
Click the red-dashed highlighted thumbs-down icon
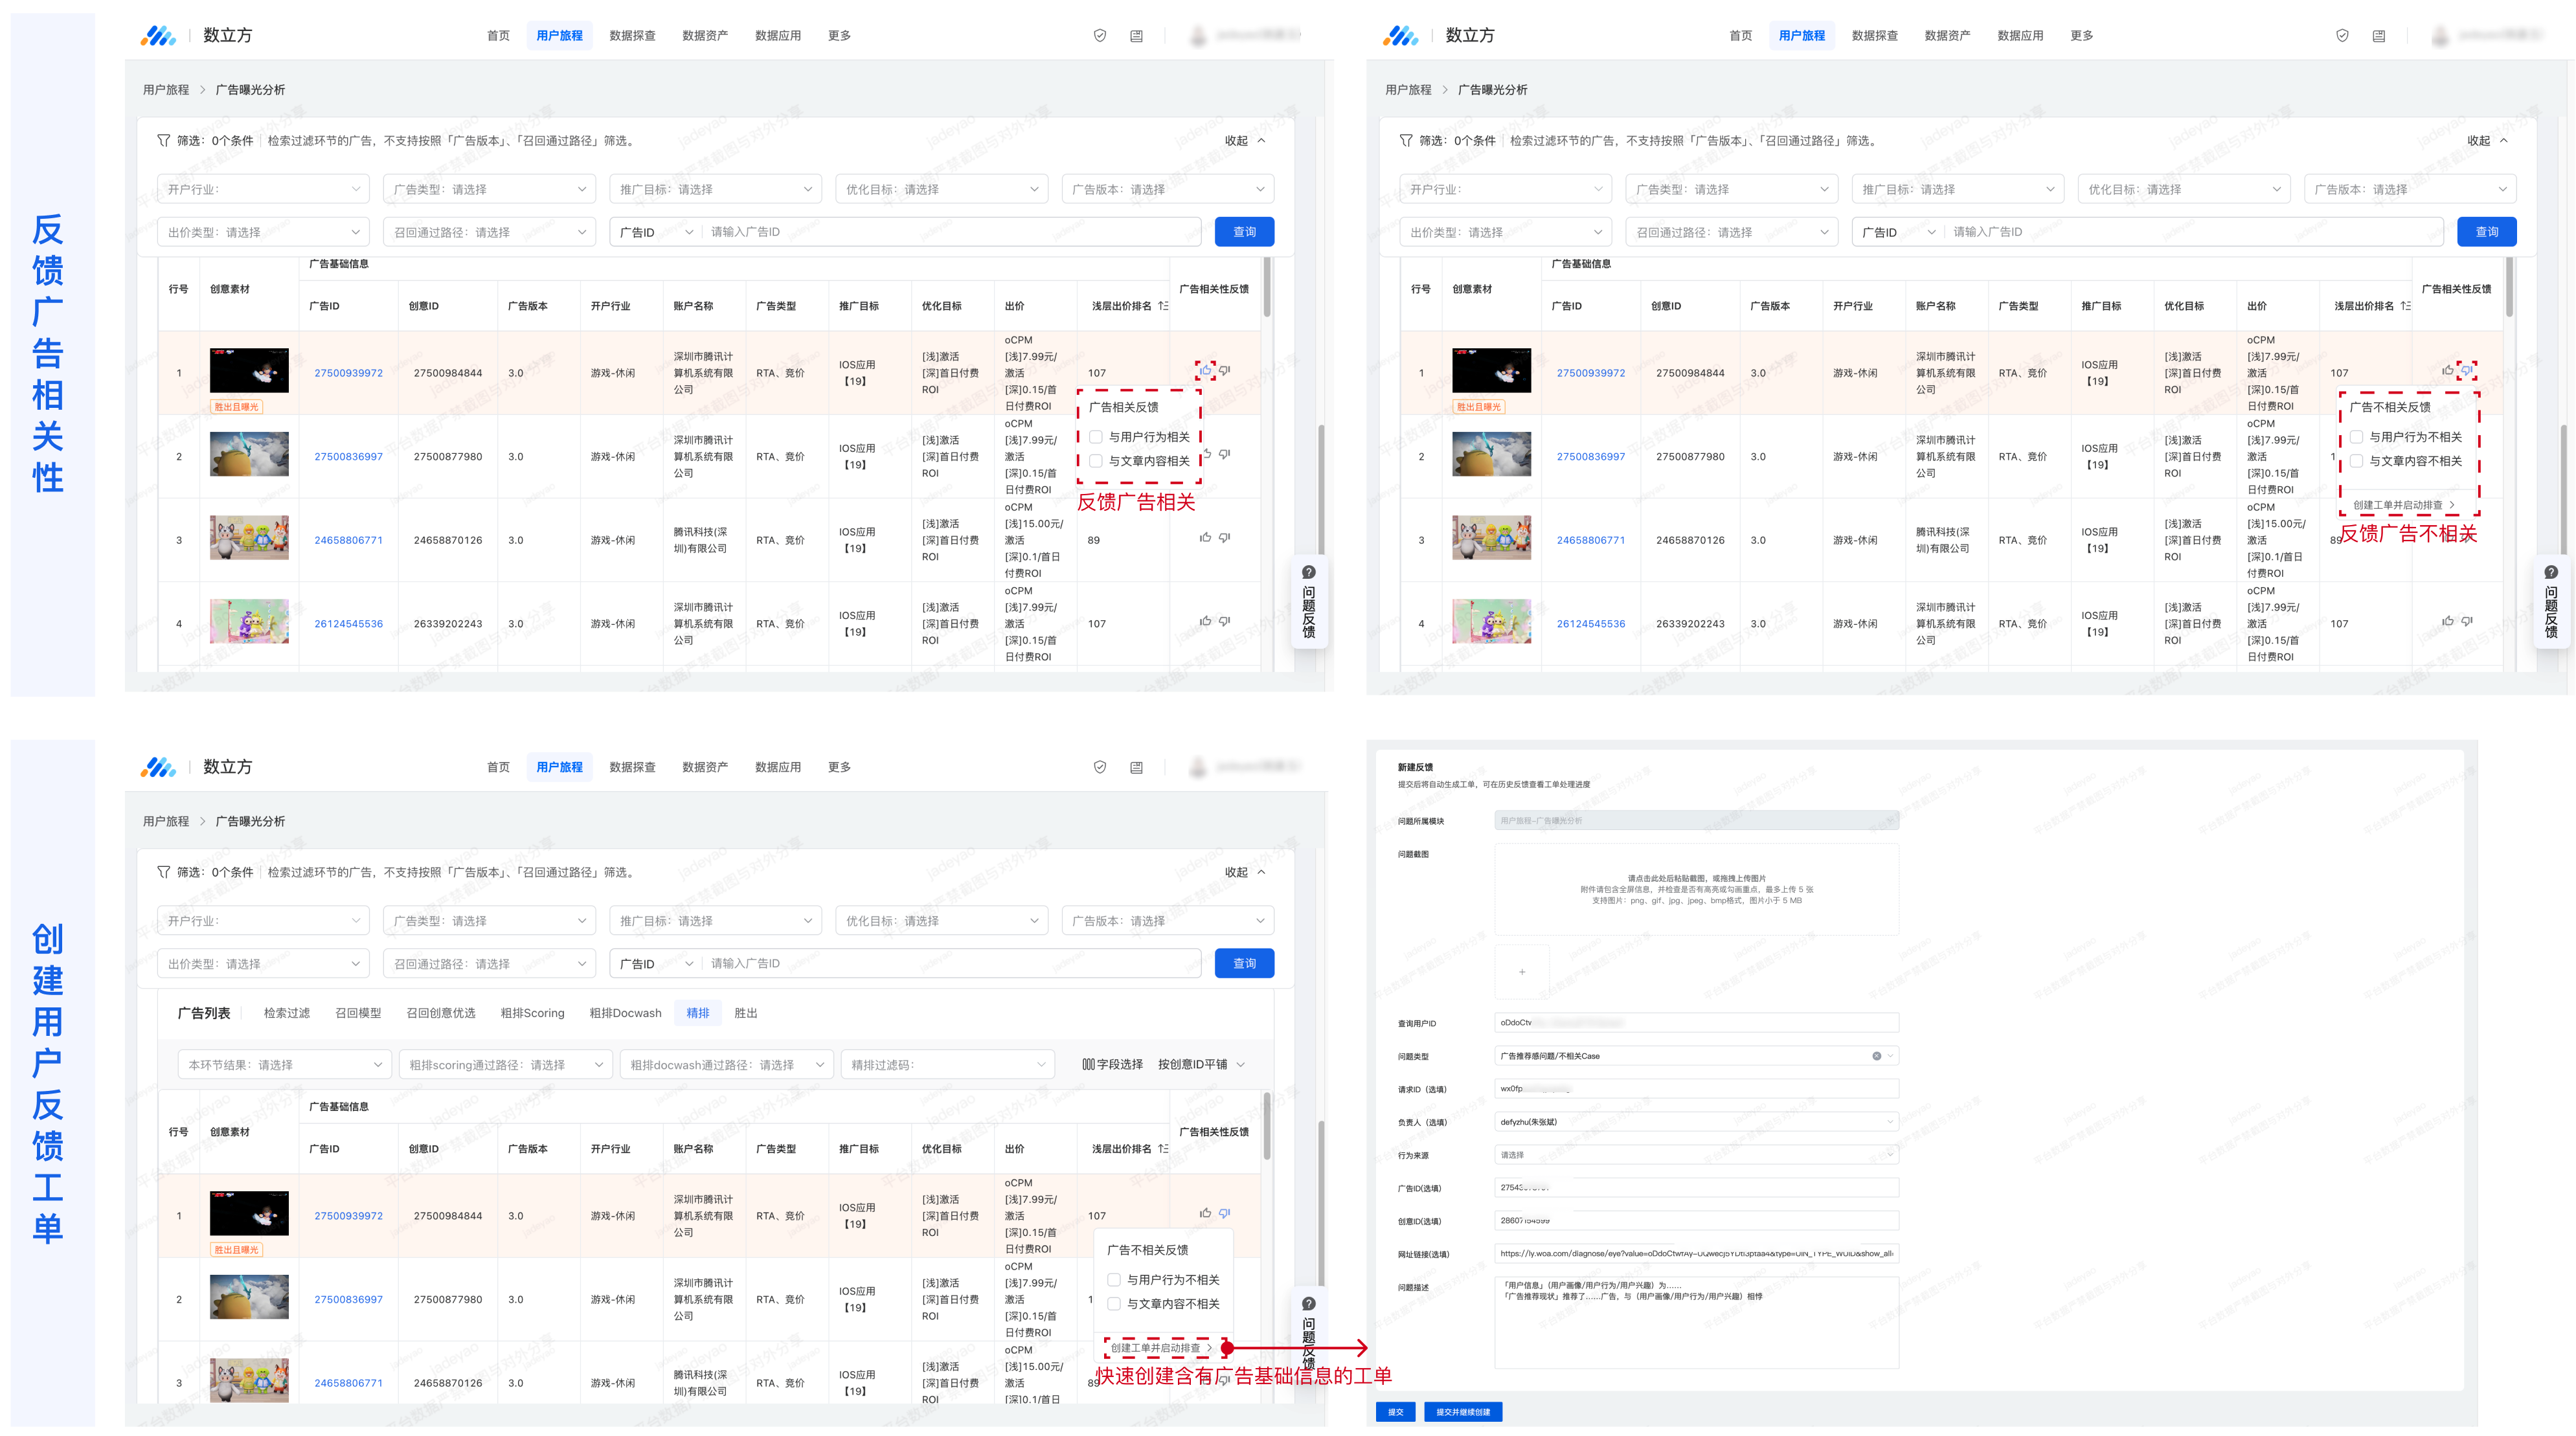pos(2467,371)
